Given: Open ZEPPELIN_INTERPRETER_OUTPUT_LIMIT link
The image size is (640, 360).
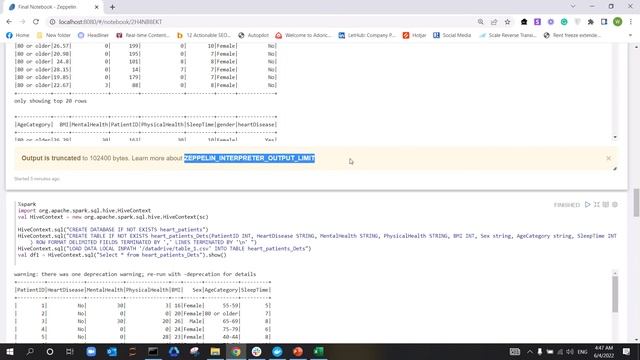Looking at the screenshot, I should (x=249, y=158).
